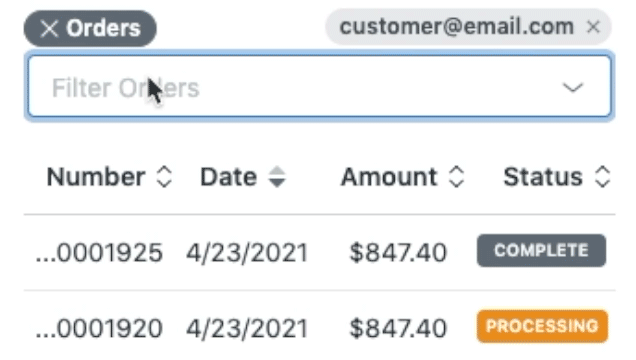Select the COMPLETE status badge
This screenshot has height=360, width=636.
(541, 250)
